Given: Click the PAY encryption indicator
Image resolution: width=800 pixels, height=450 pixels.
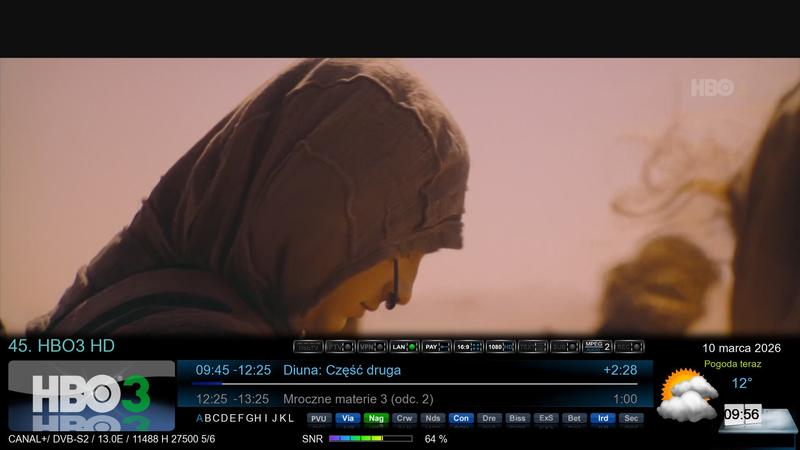Looking at the screenshot, I should pyautogui.click(x=437, y=347).
